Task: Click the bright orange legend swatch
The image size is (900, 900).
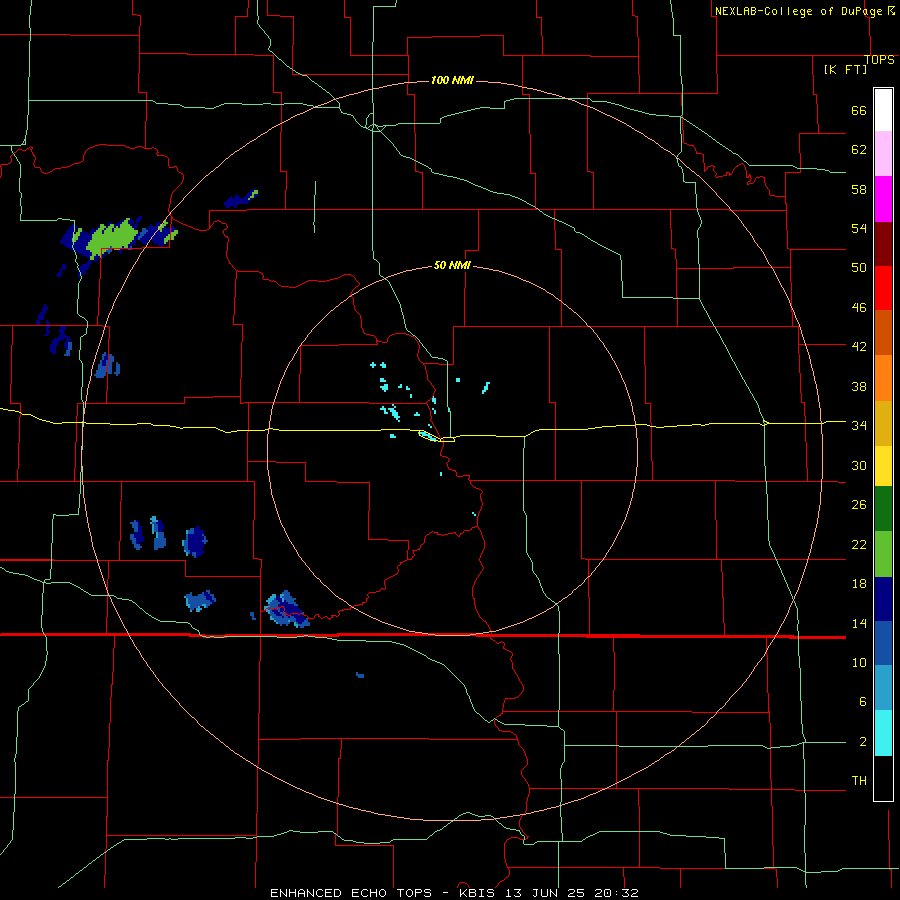Action: click(x=883, y=378)
